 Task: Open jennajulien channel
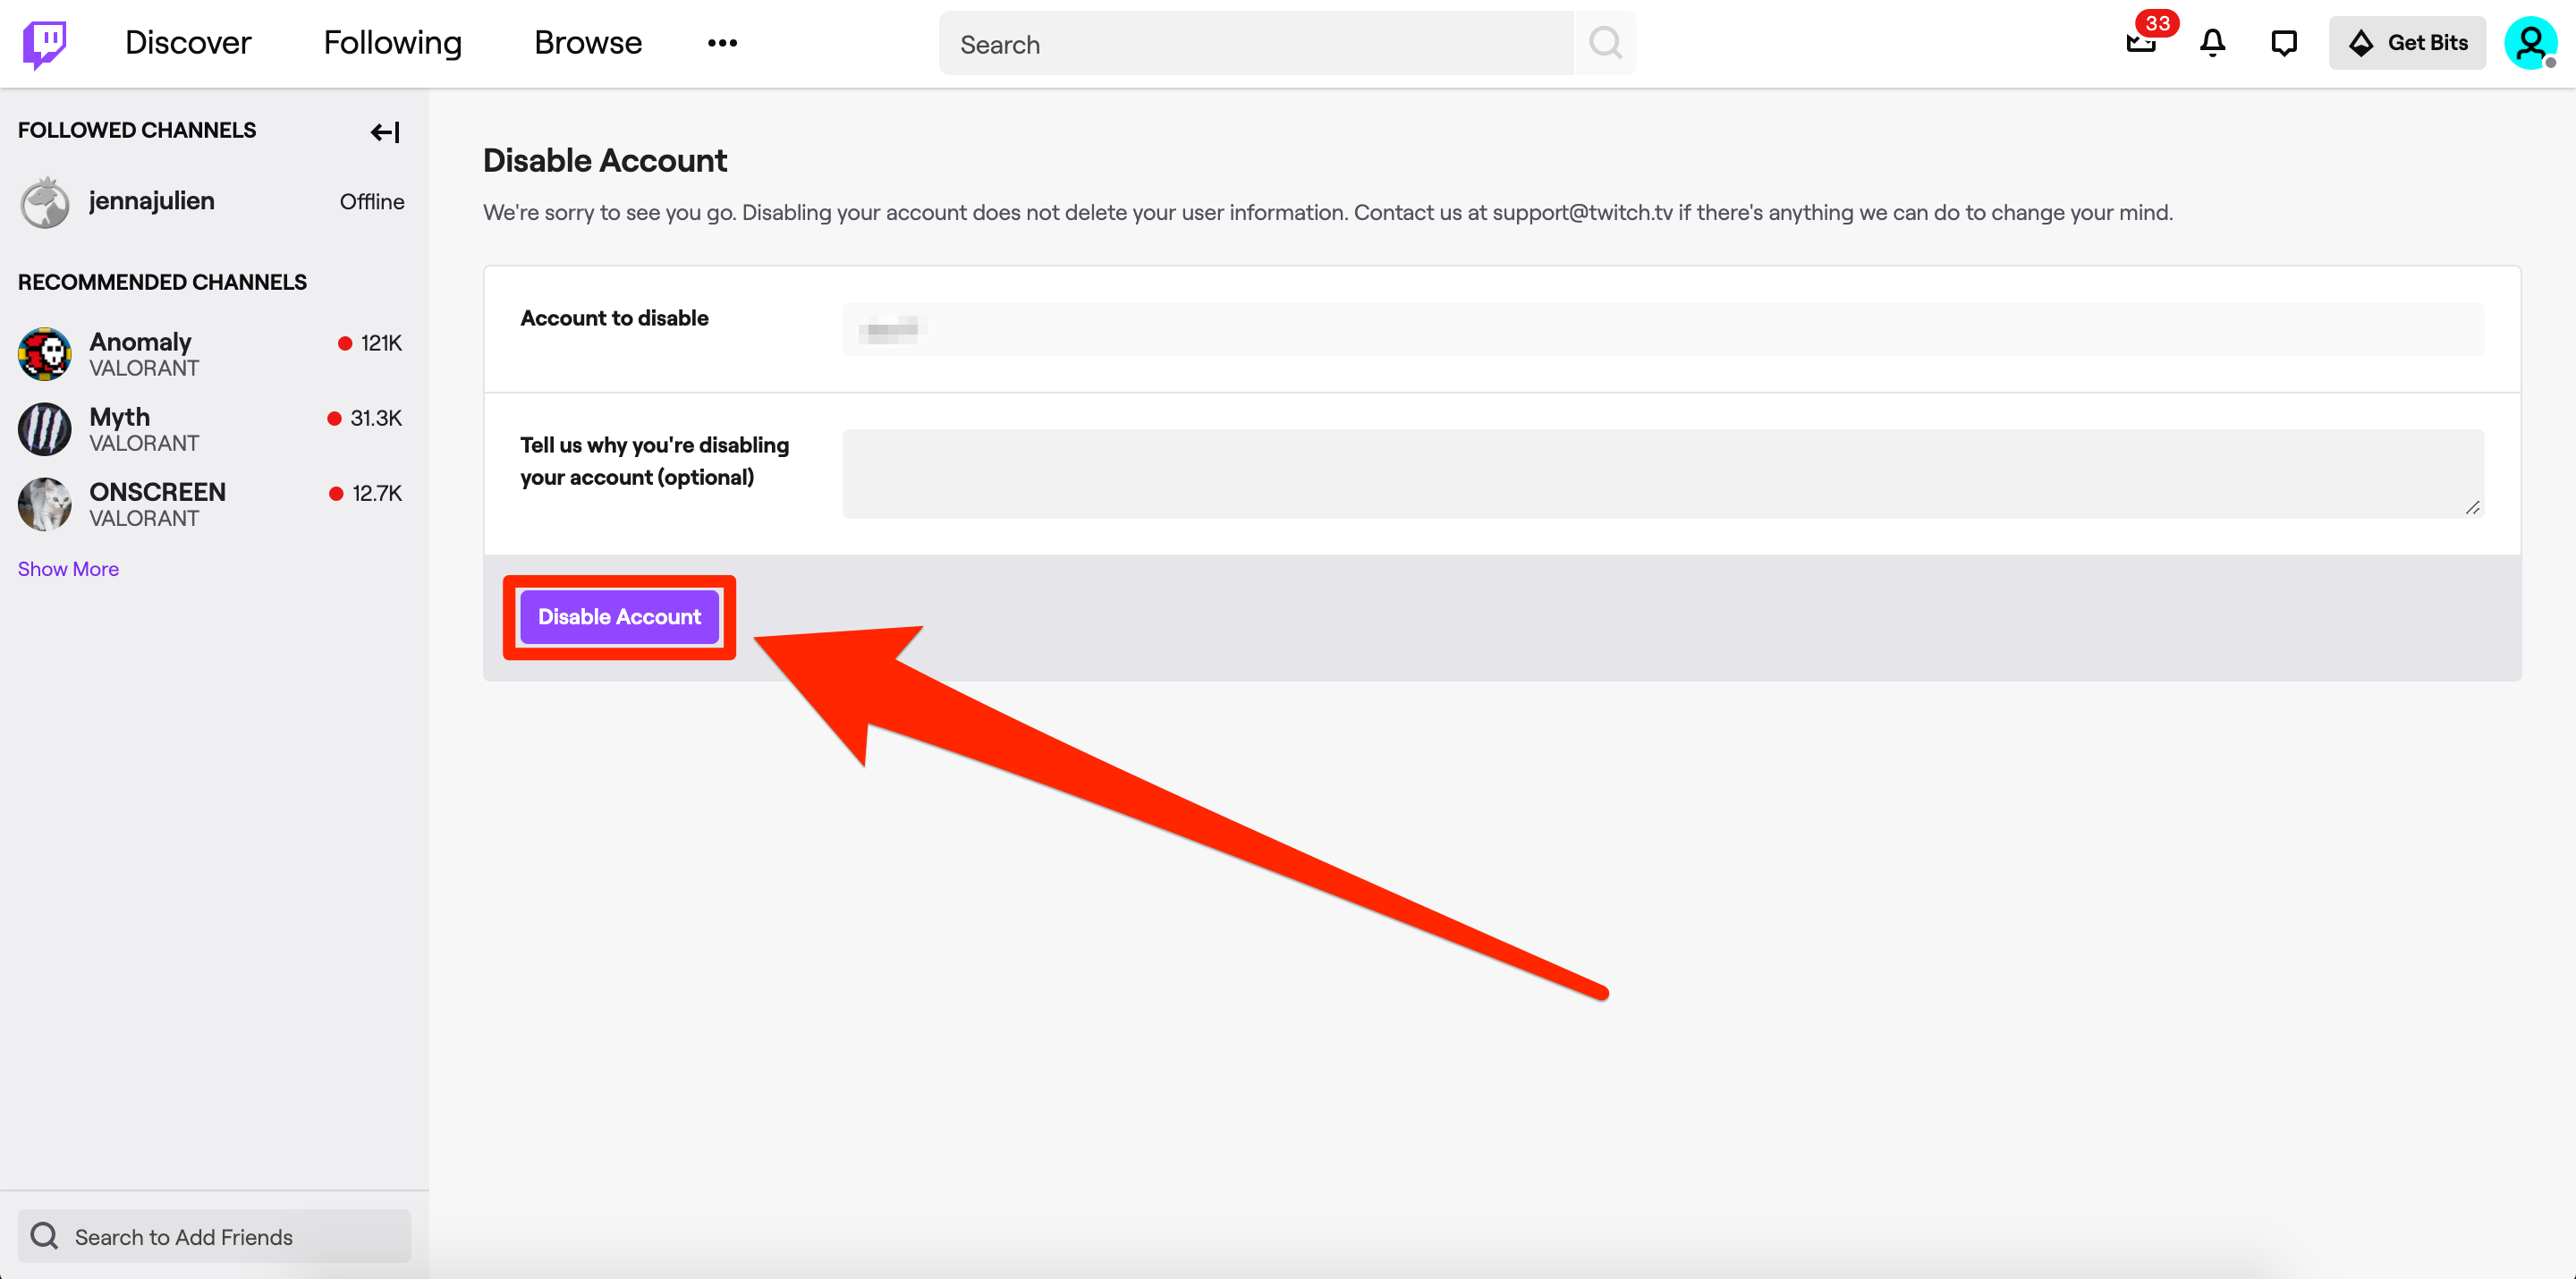214,202
